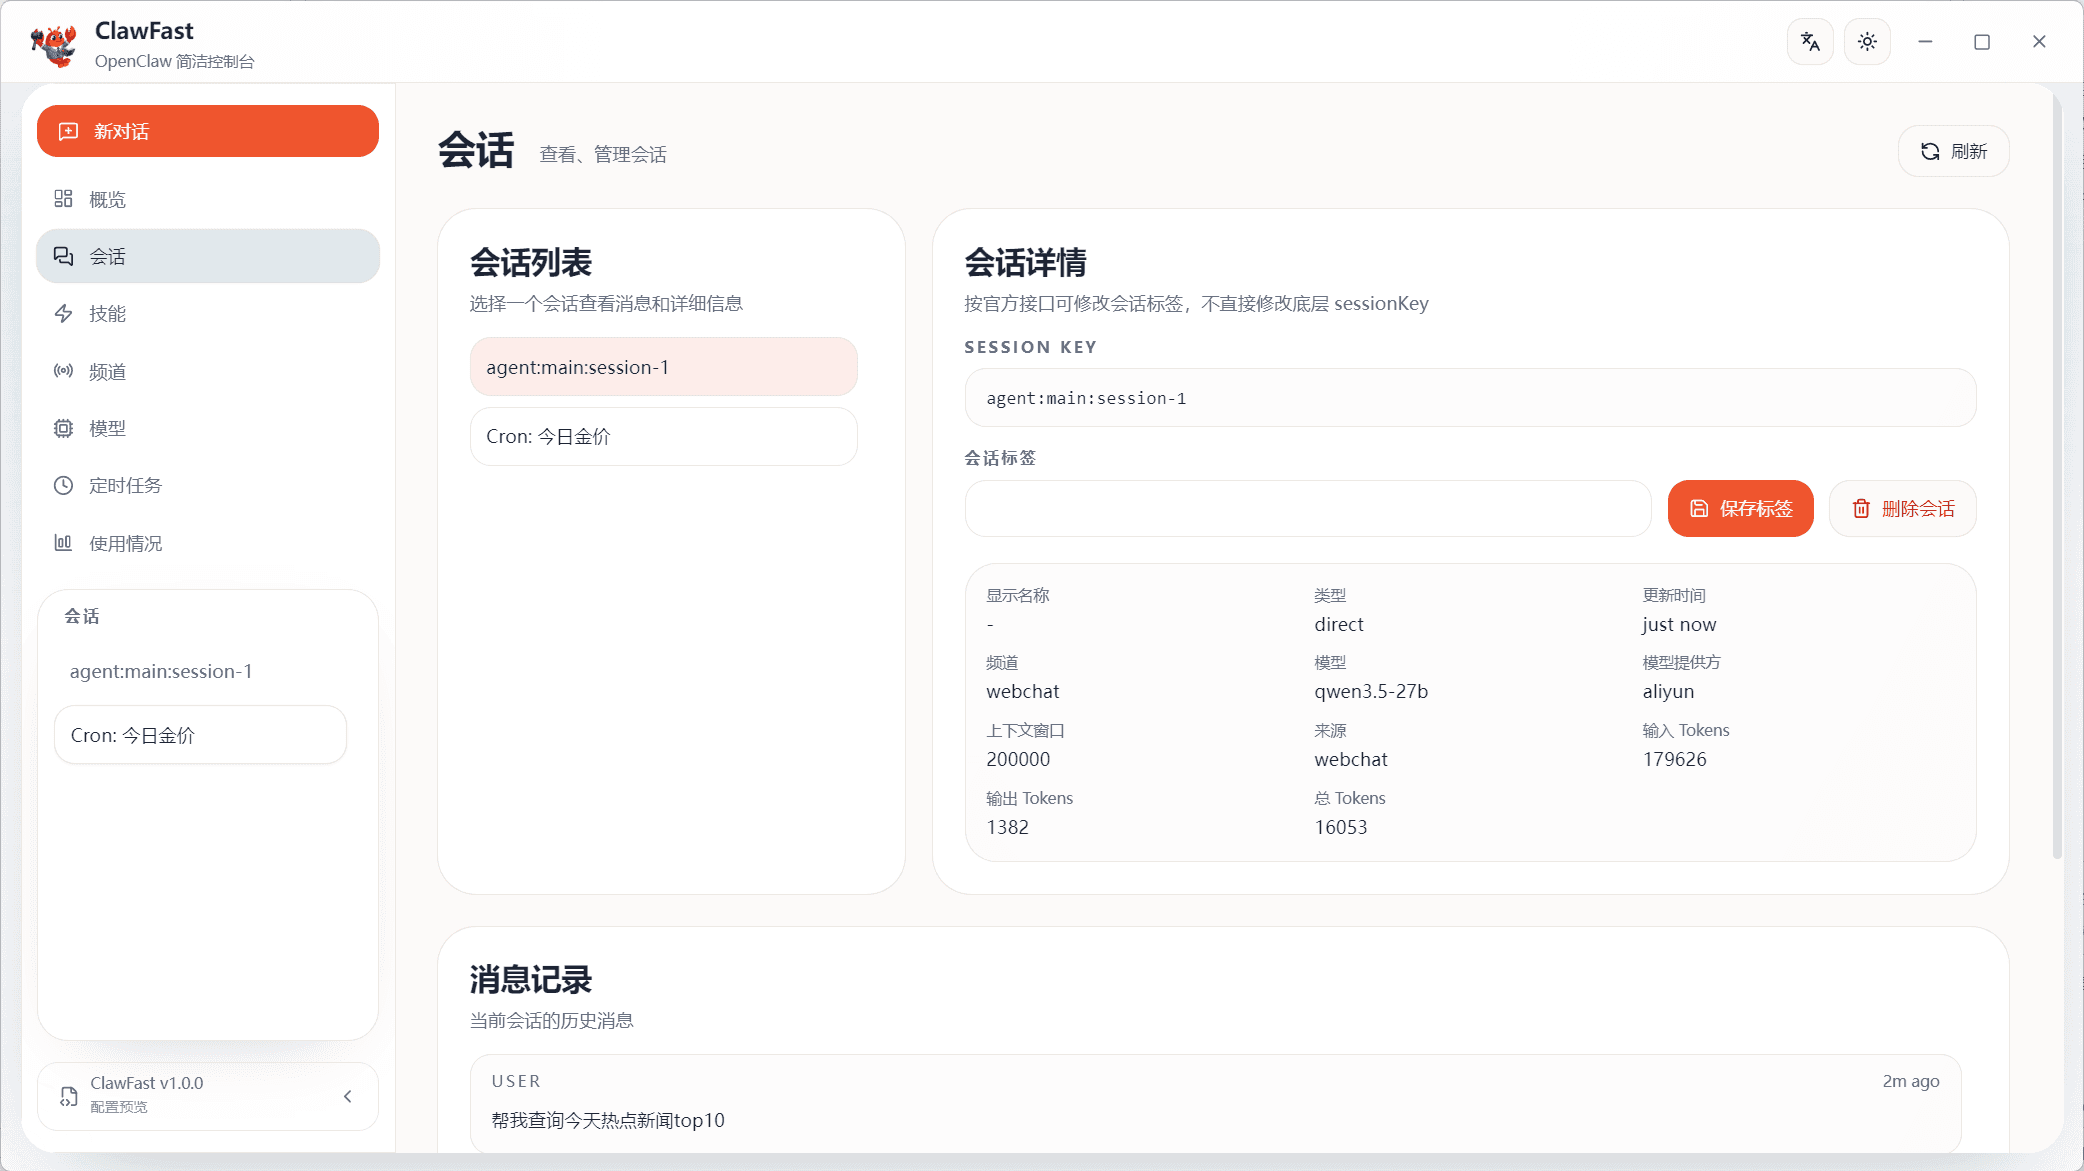Open the 定时任务 scheduled tasks section

[207, 485]
